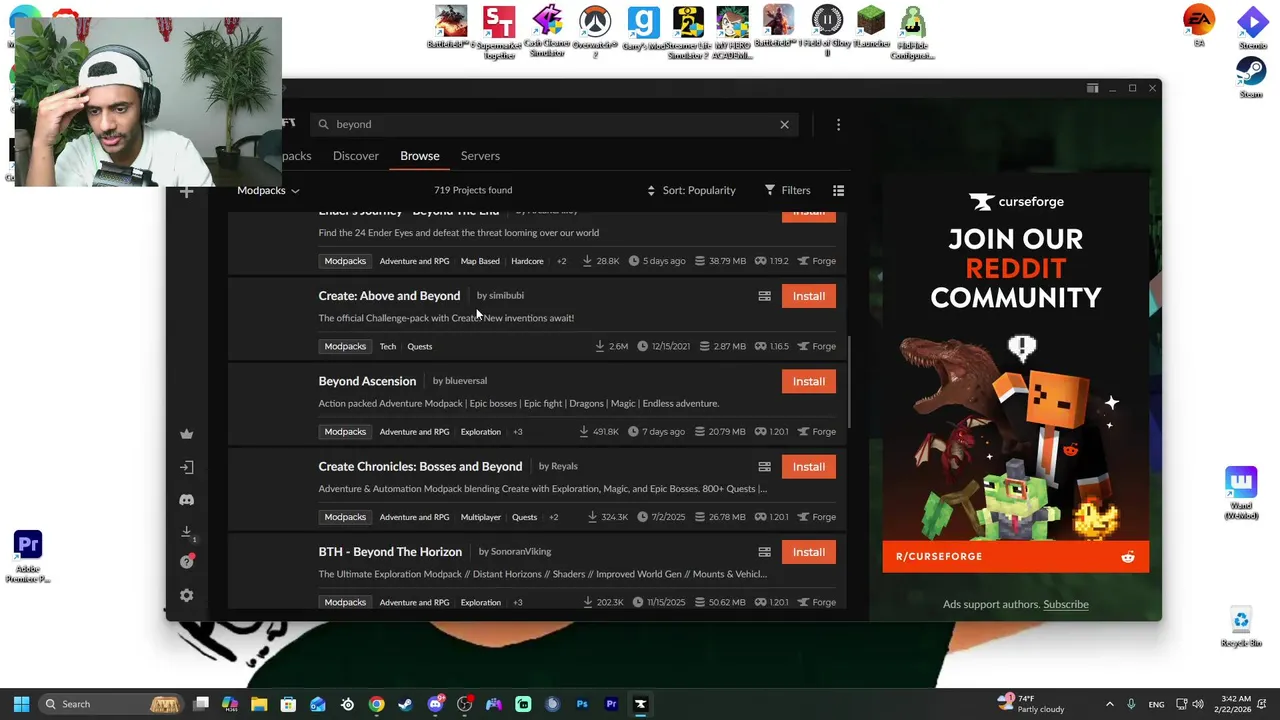The height and width of the screenshot is (720, 1280).
Task: Click Quests tag on Create: Above and Beyond
Action: 420,346
